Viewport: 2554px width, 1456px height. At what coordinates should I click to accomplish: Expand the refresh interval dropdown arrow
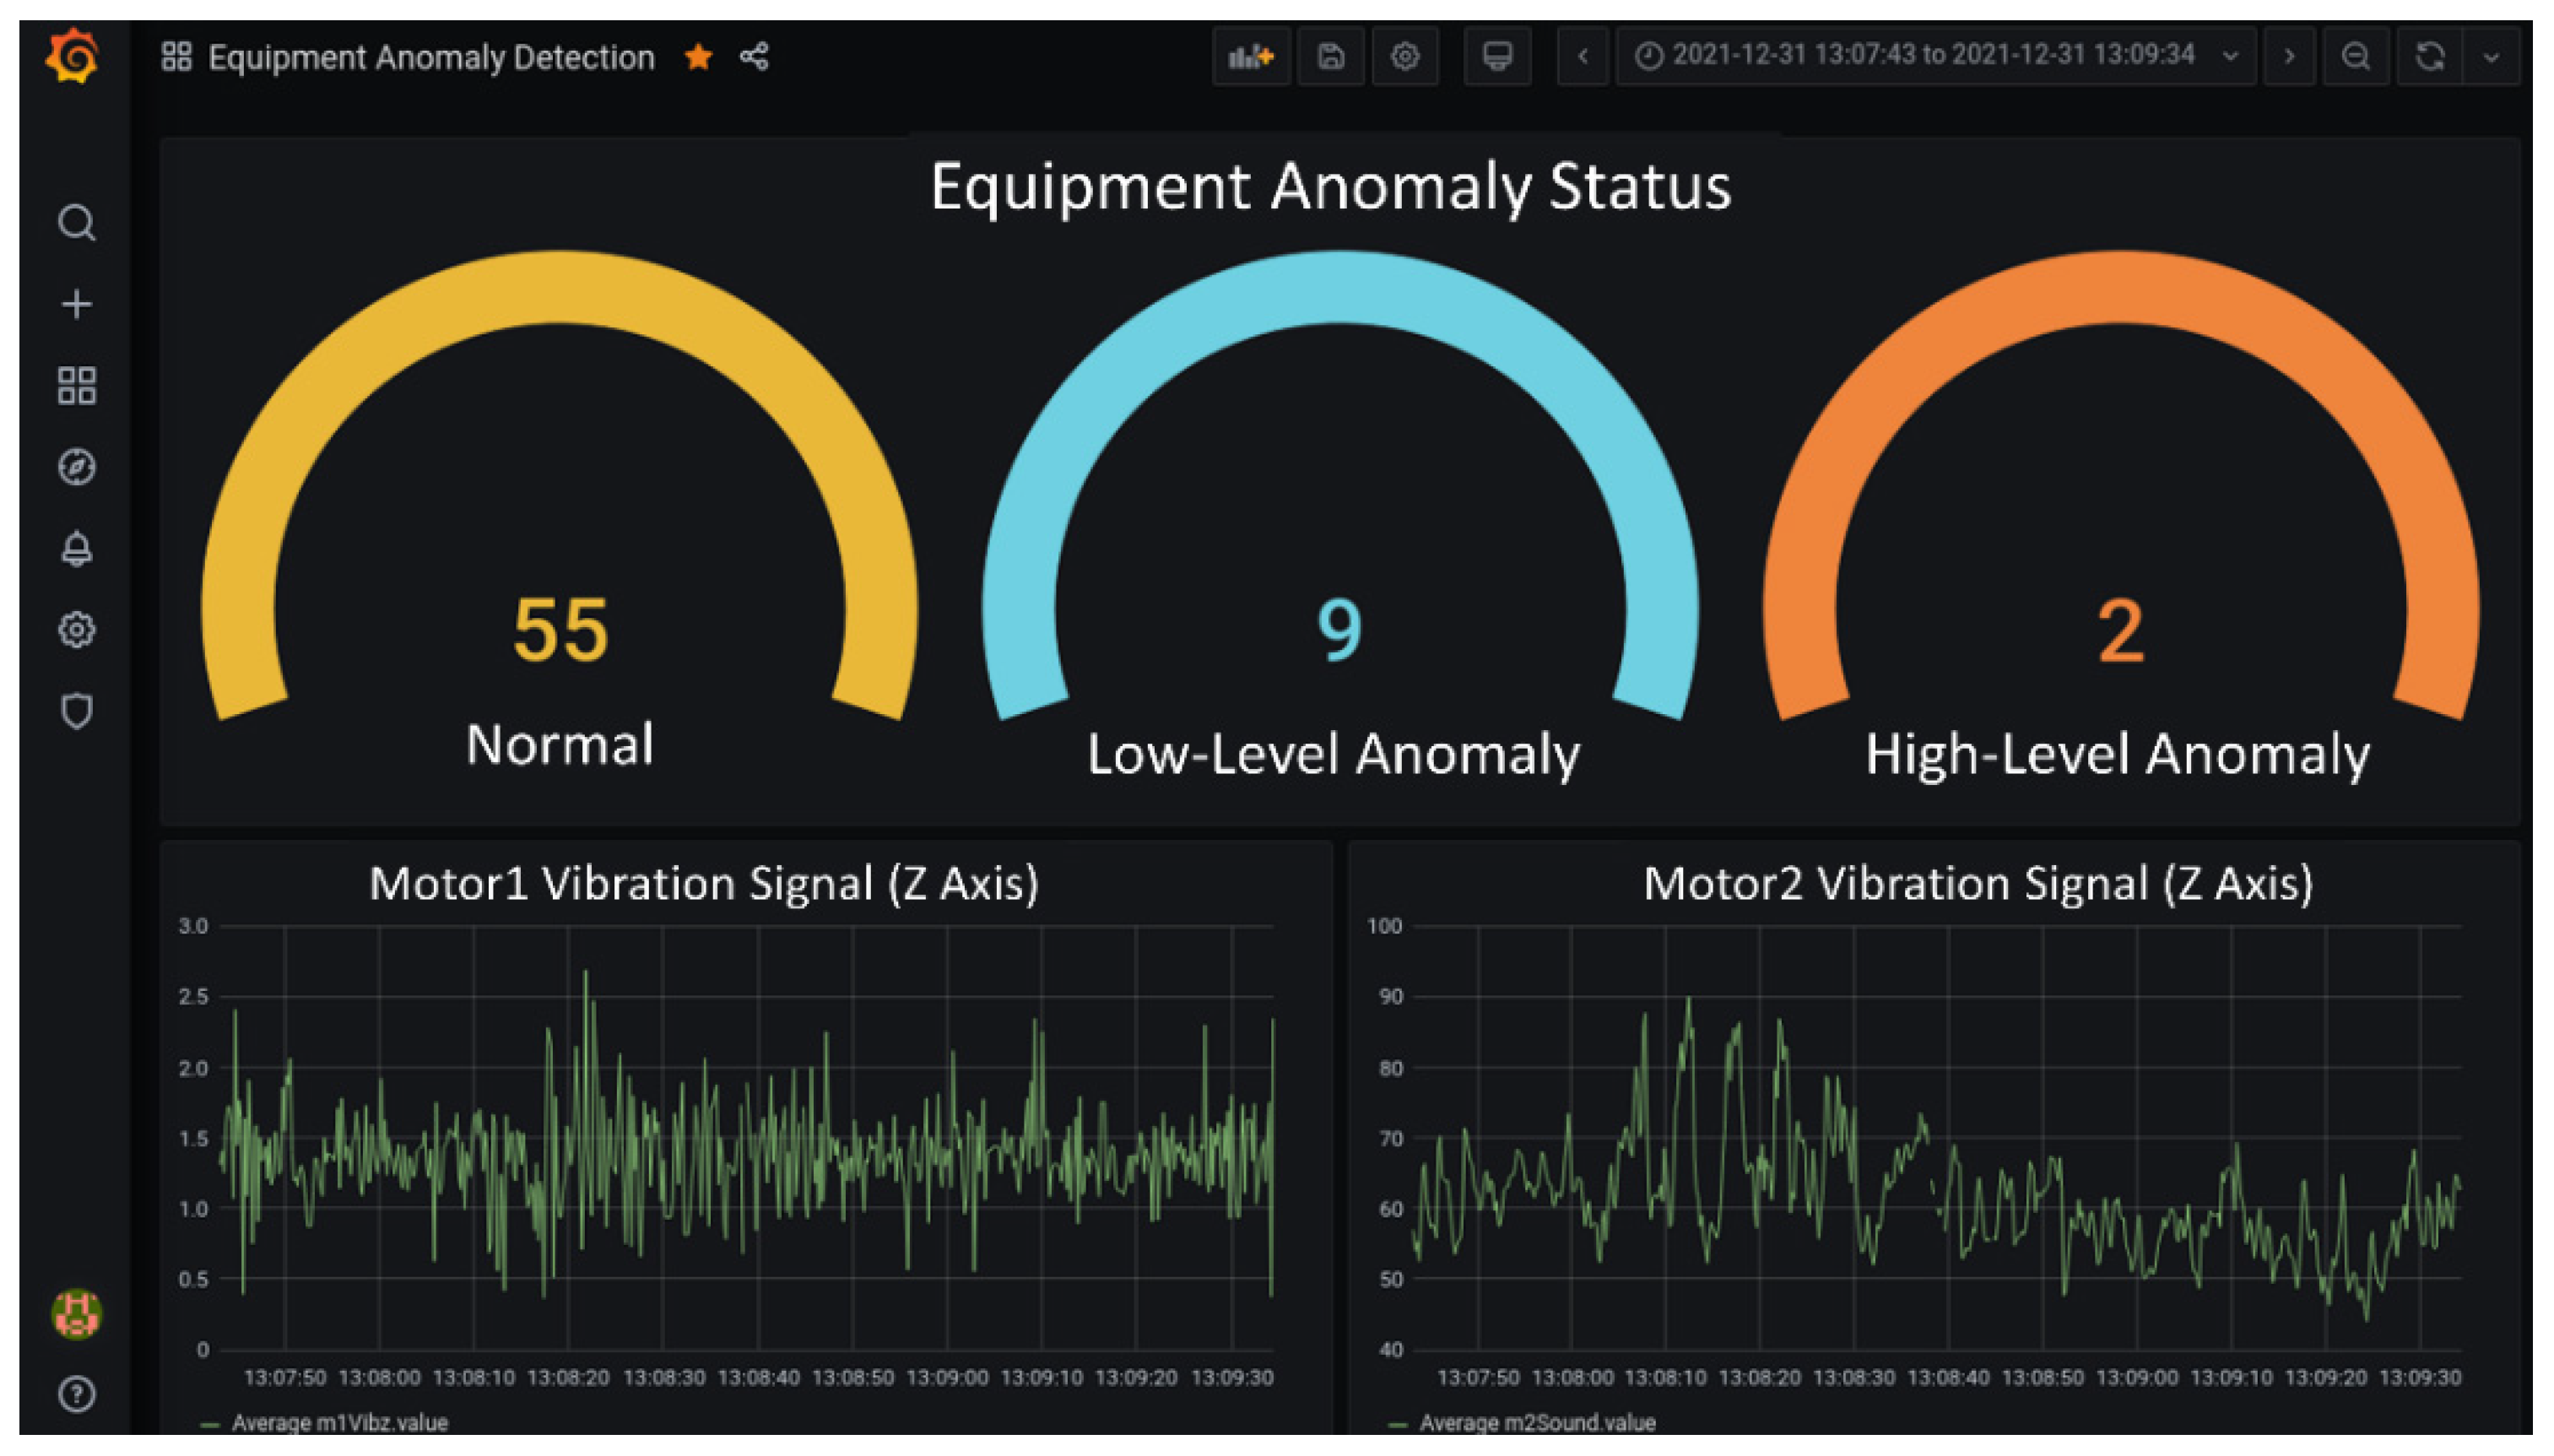(x=2491, y=57)
